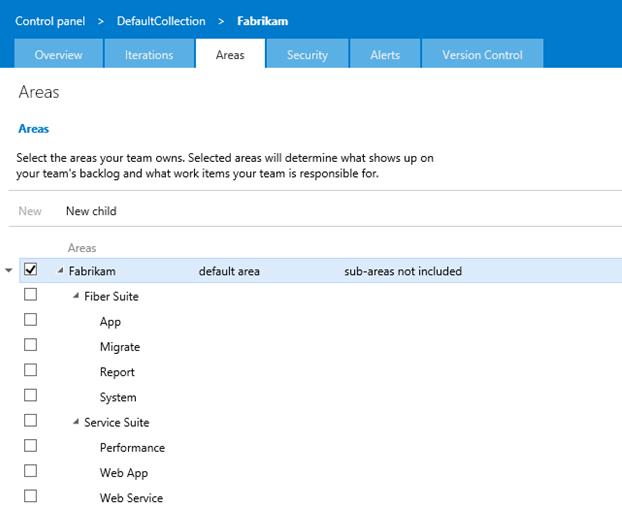The height and width of the screenshot is (516, 622).
Task: Click the New child button
Action: [x=91, y=211]
